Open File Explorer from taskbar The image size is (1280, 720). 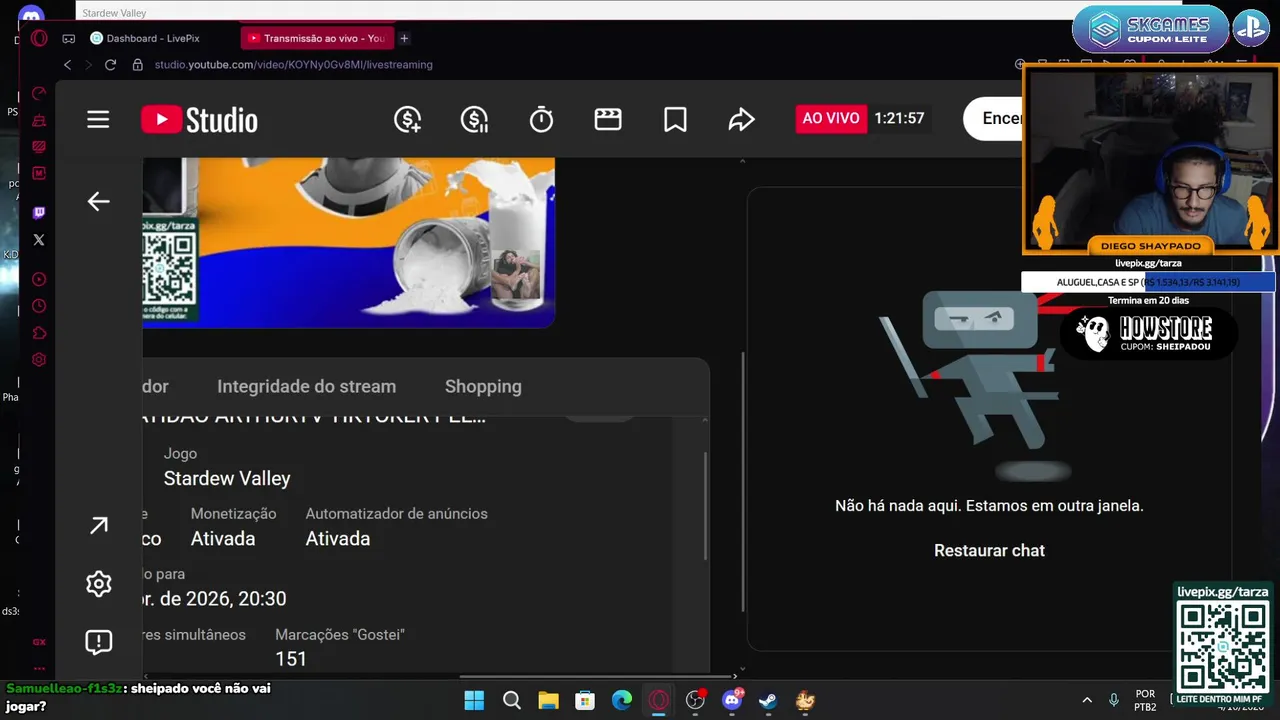click(x=548, y=701)
